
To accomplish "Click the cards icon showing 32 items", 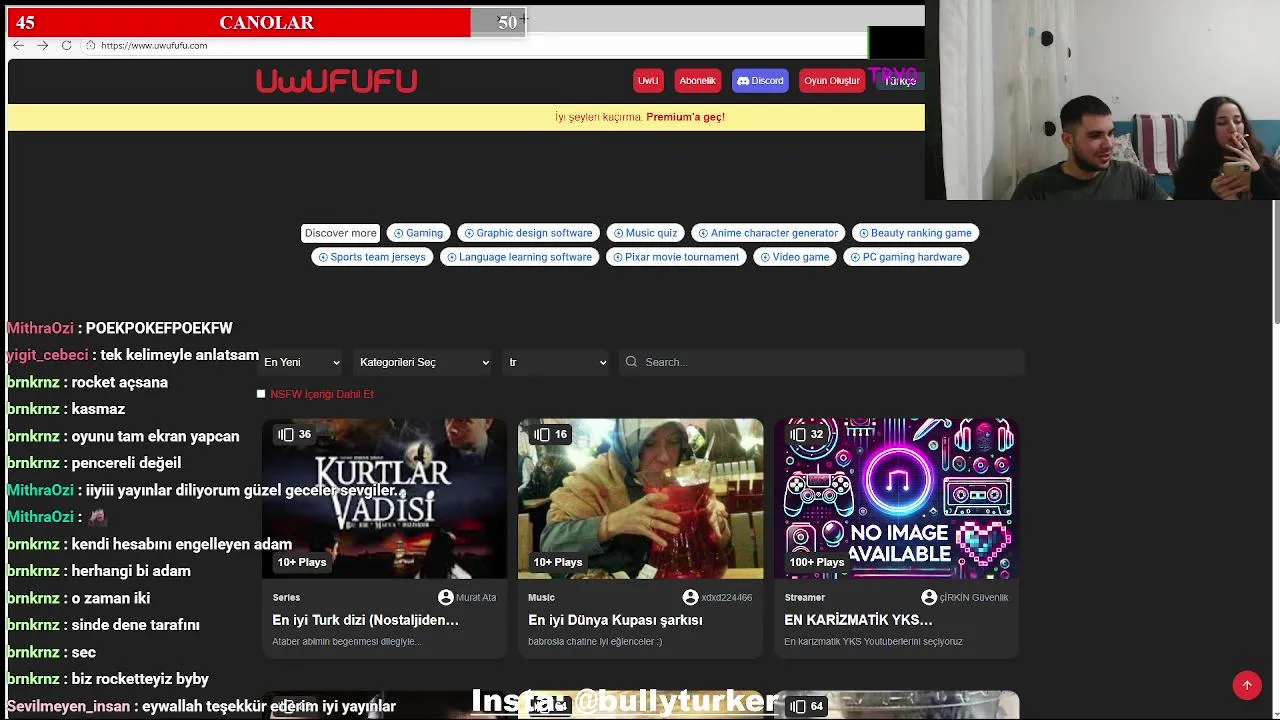I will 798,434.
